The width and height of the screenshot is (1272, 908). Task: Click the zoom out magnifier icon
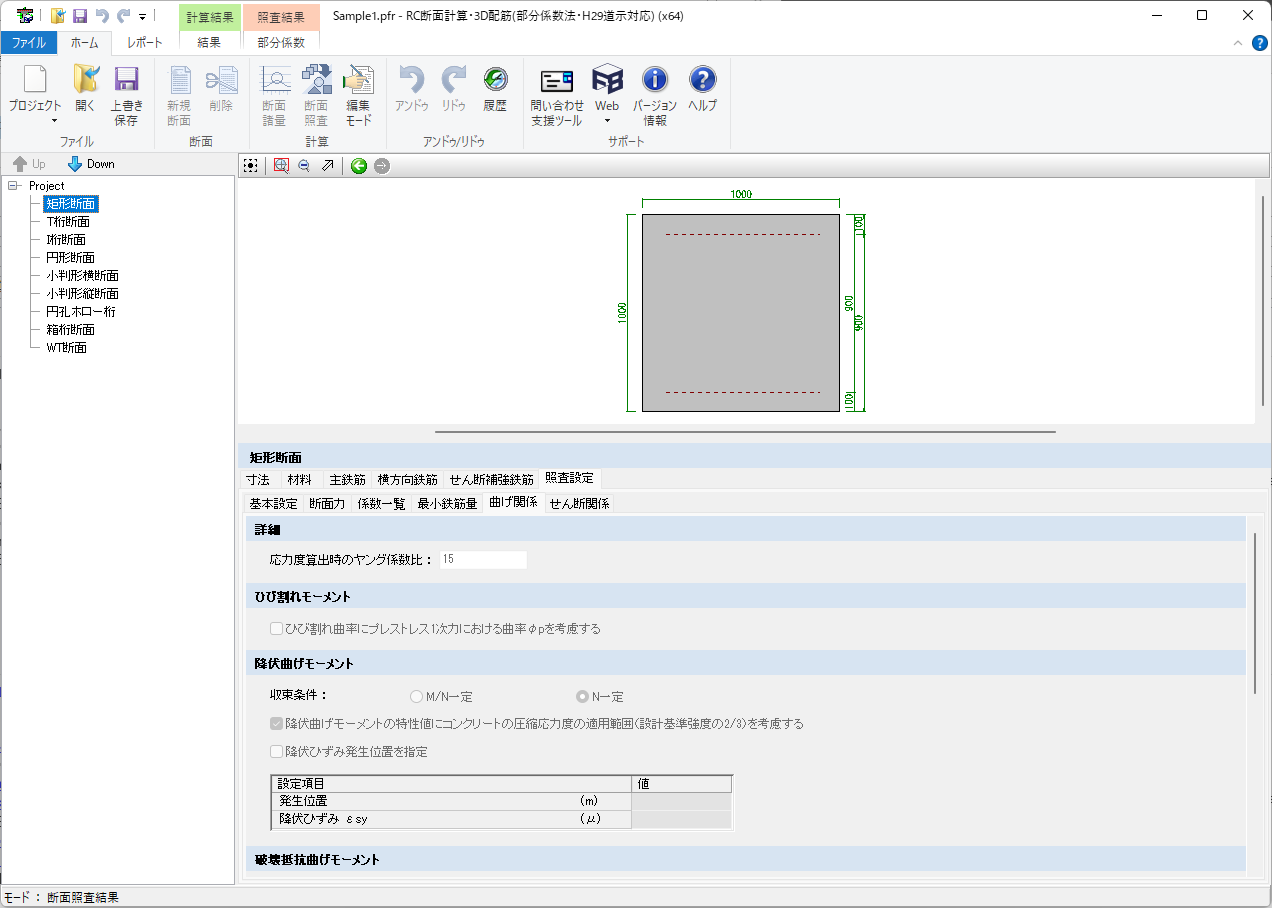tap(304, 166)
